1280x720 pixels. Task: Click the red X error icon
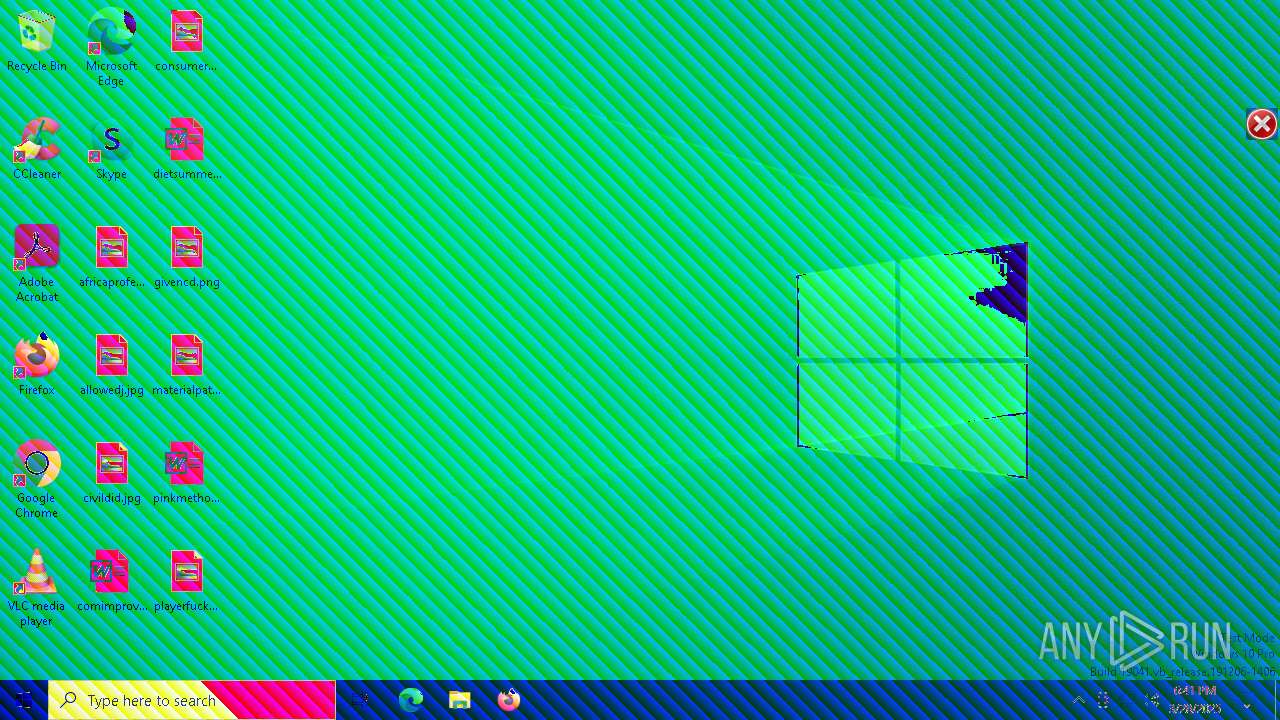[1262, 124]
